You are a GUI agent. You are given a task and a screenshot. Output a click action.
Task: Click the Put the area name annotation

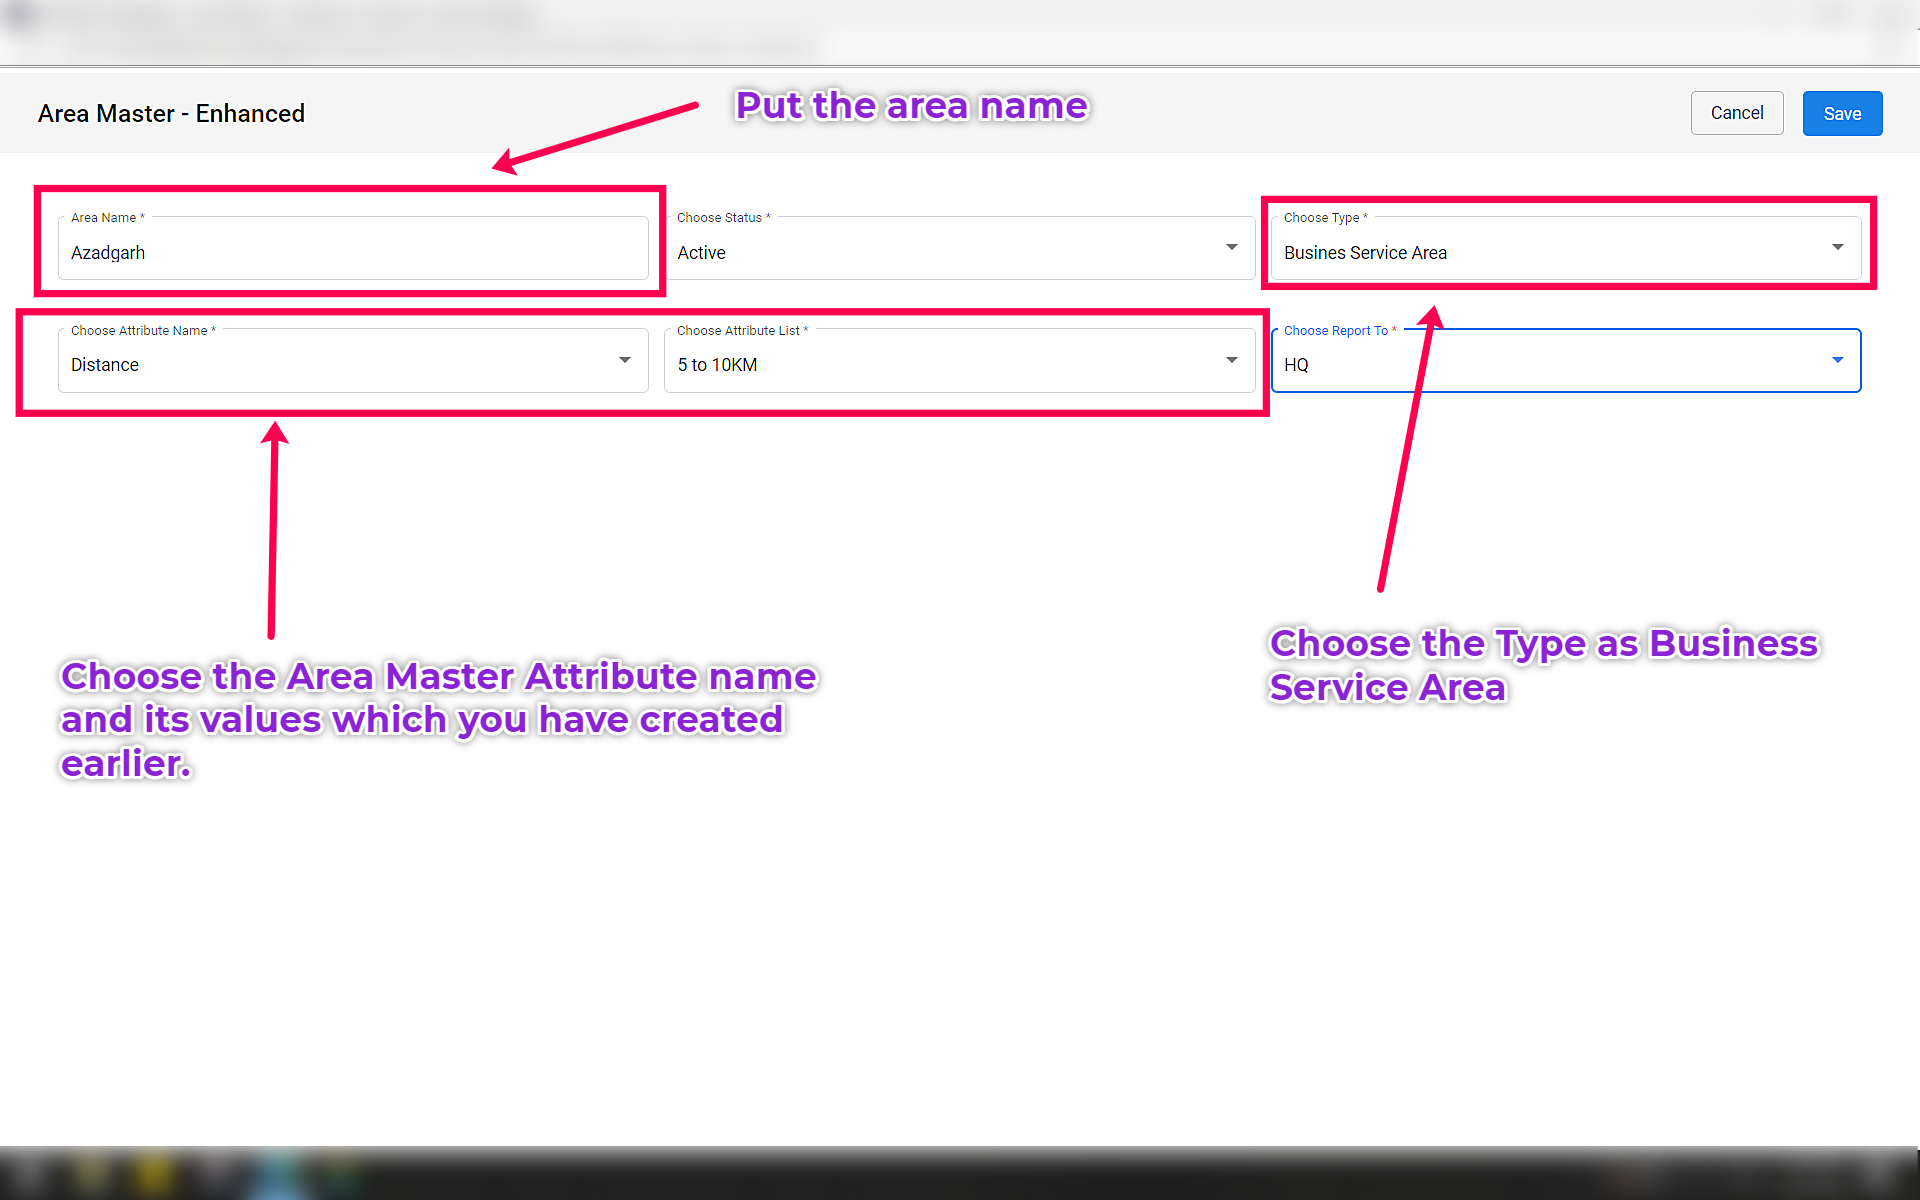pos(911,106)
